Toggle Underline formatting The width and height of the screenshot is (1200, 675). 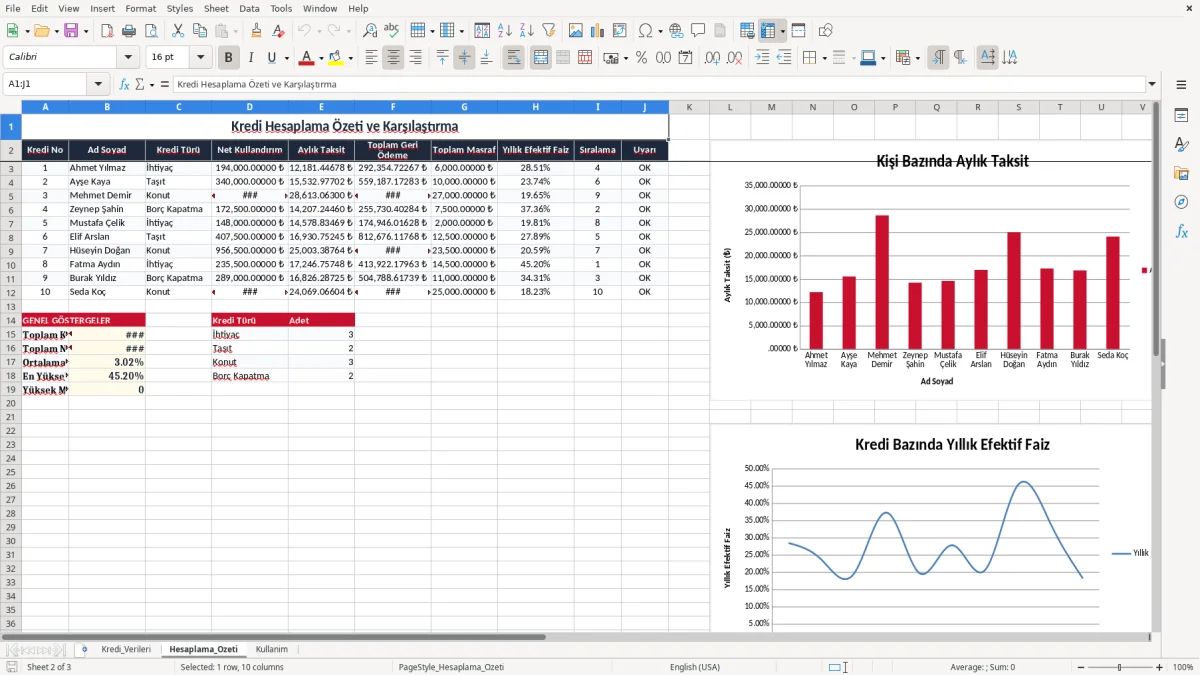pos(271,58)
